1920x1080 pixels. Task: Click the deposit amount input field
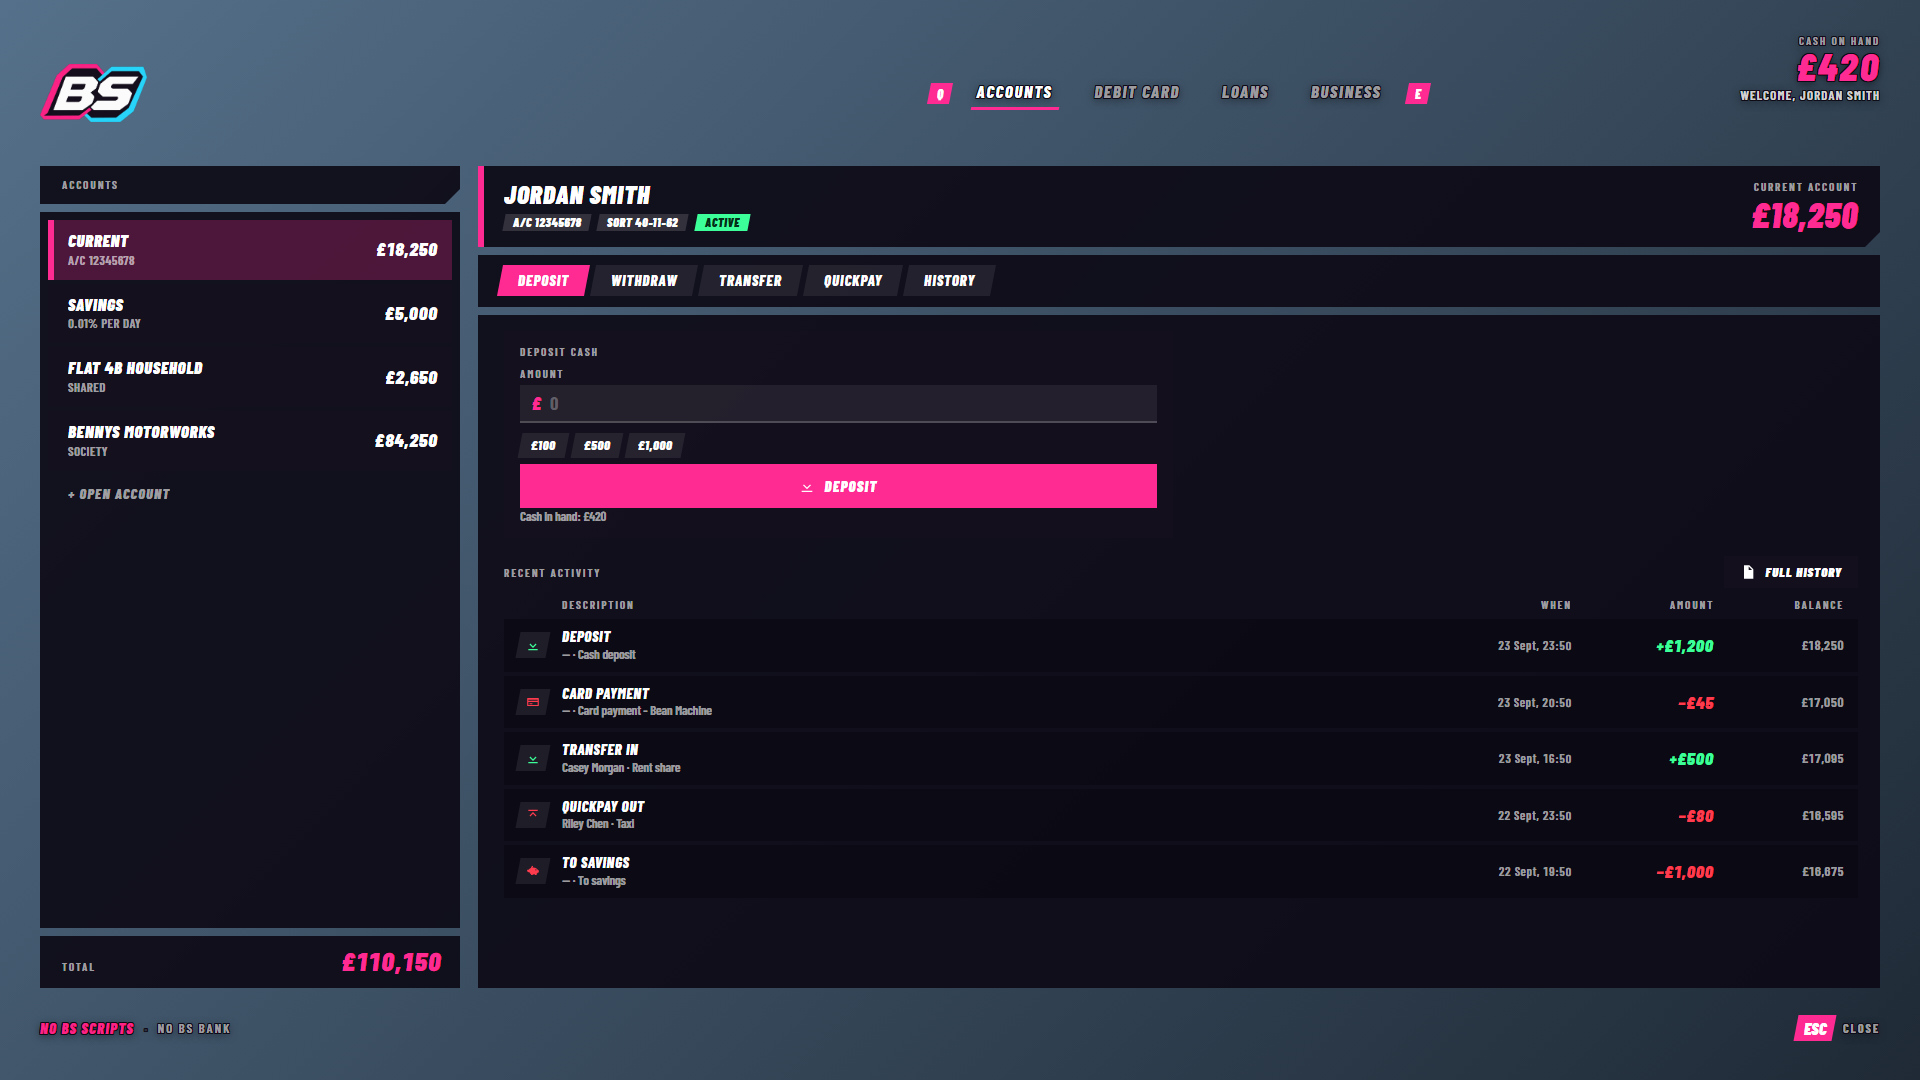pyautogui.click(x=838, y=404)
